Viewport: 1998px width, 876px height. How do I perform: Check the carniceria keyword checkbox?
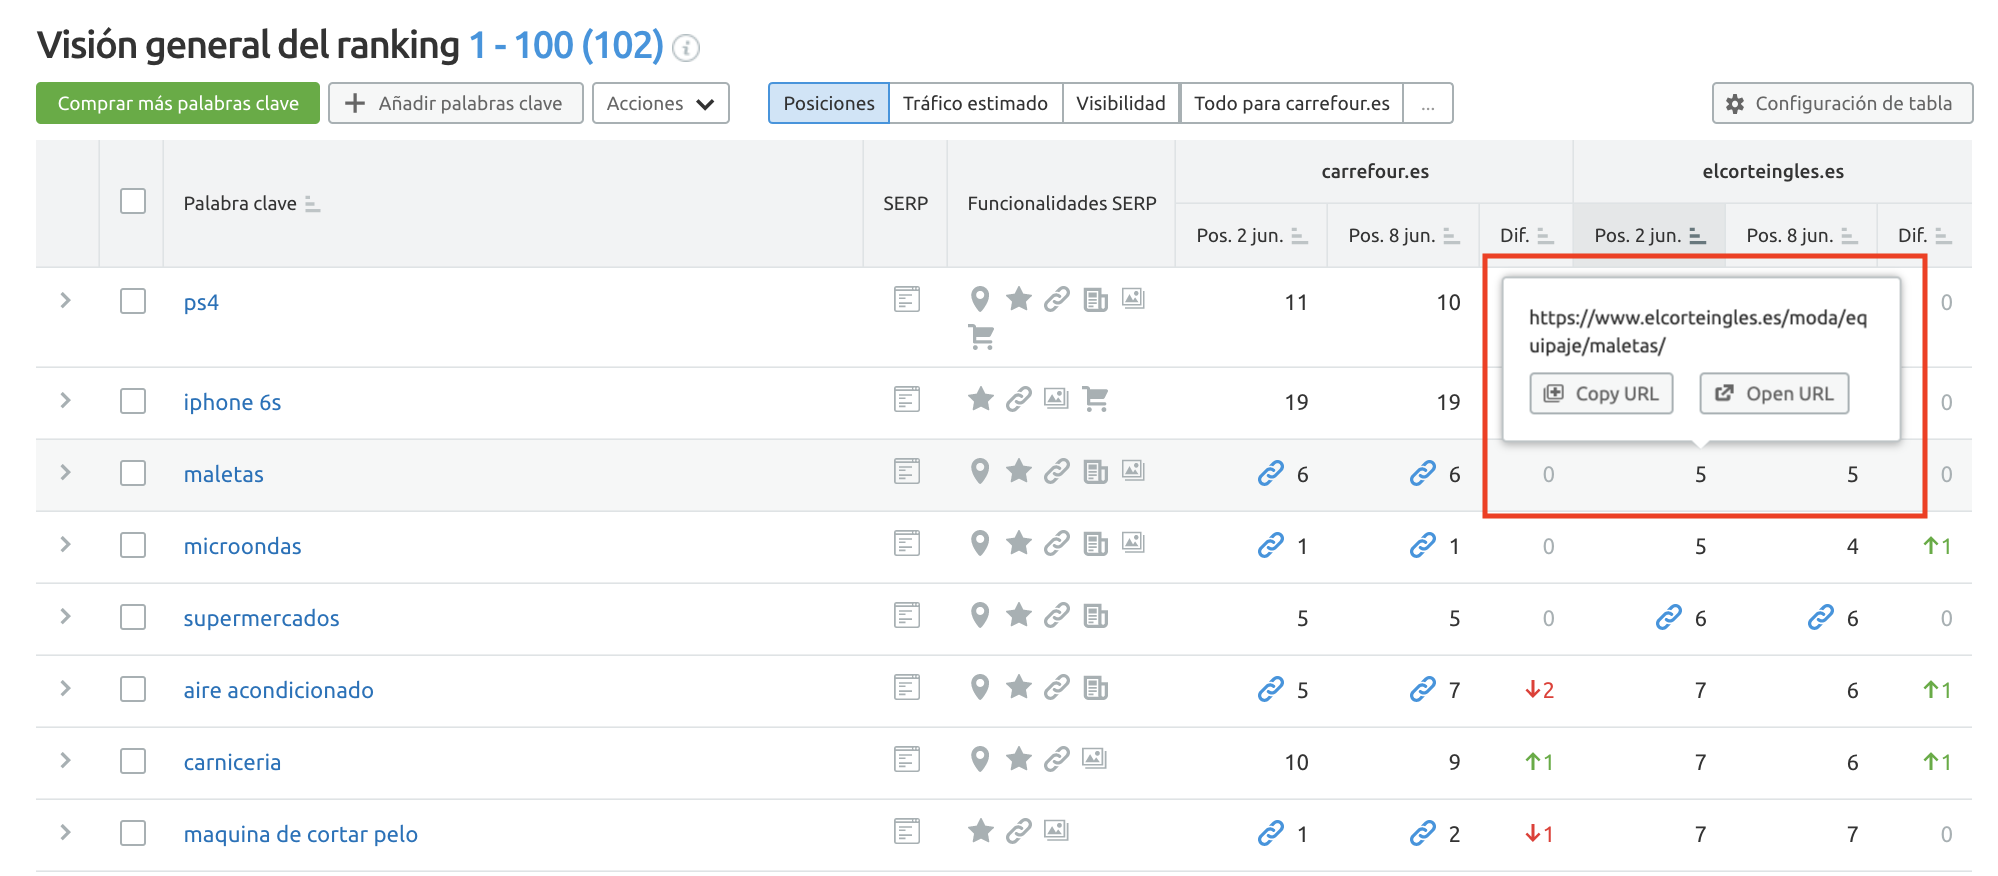[133, 761]
